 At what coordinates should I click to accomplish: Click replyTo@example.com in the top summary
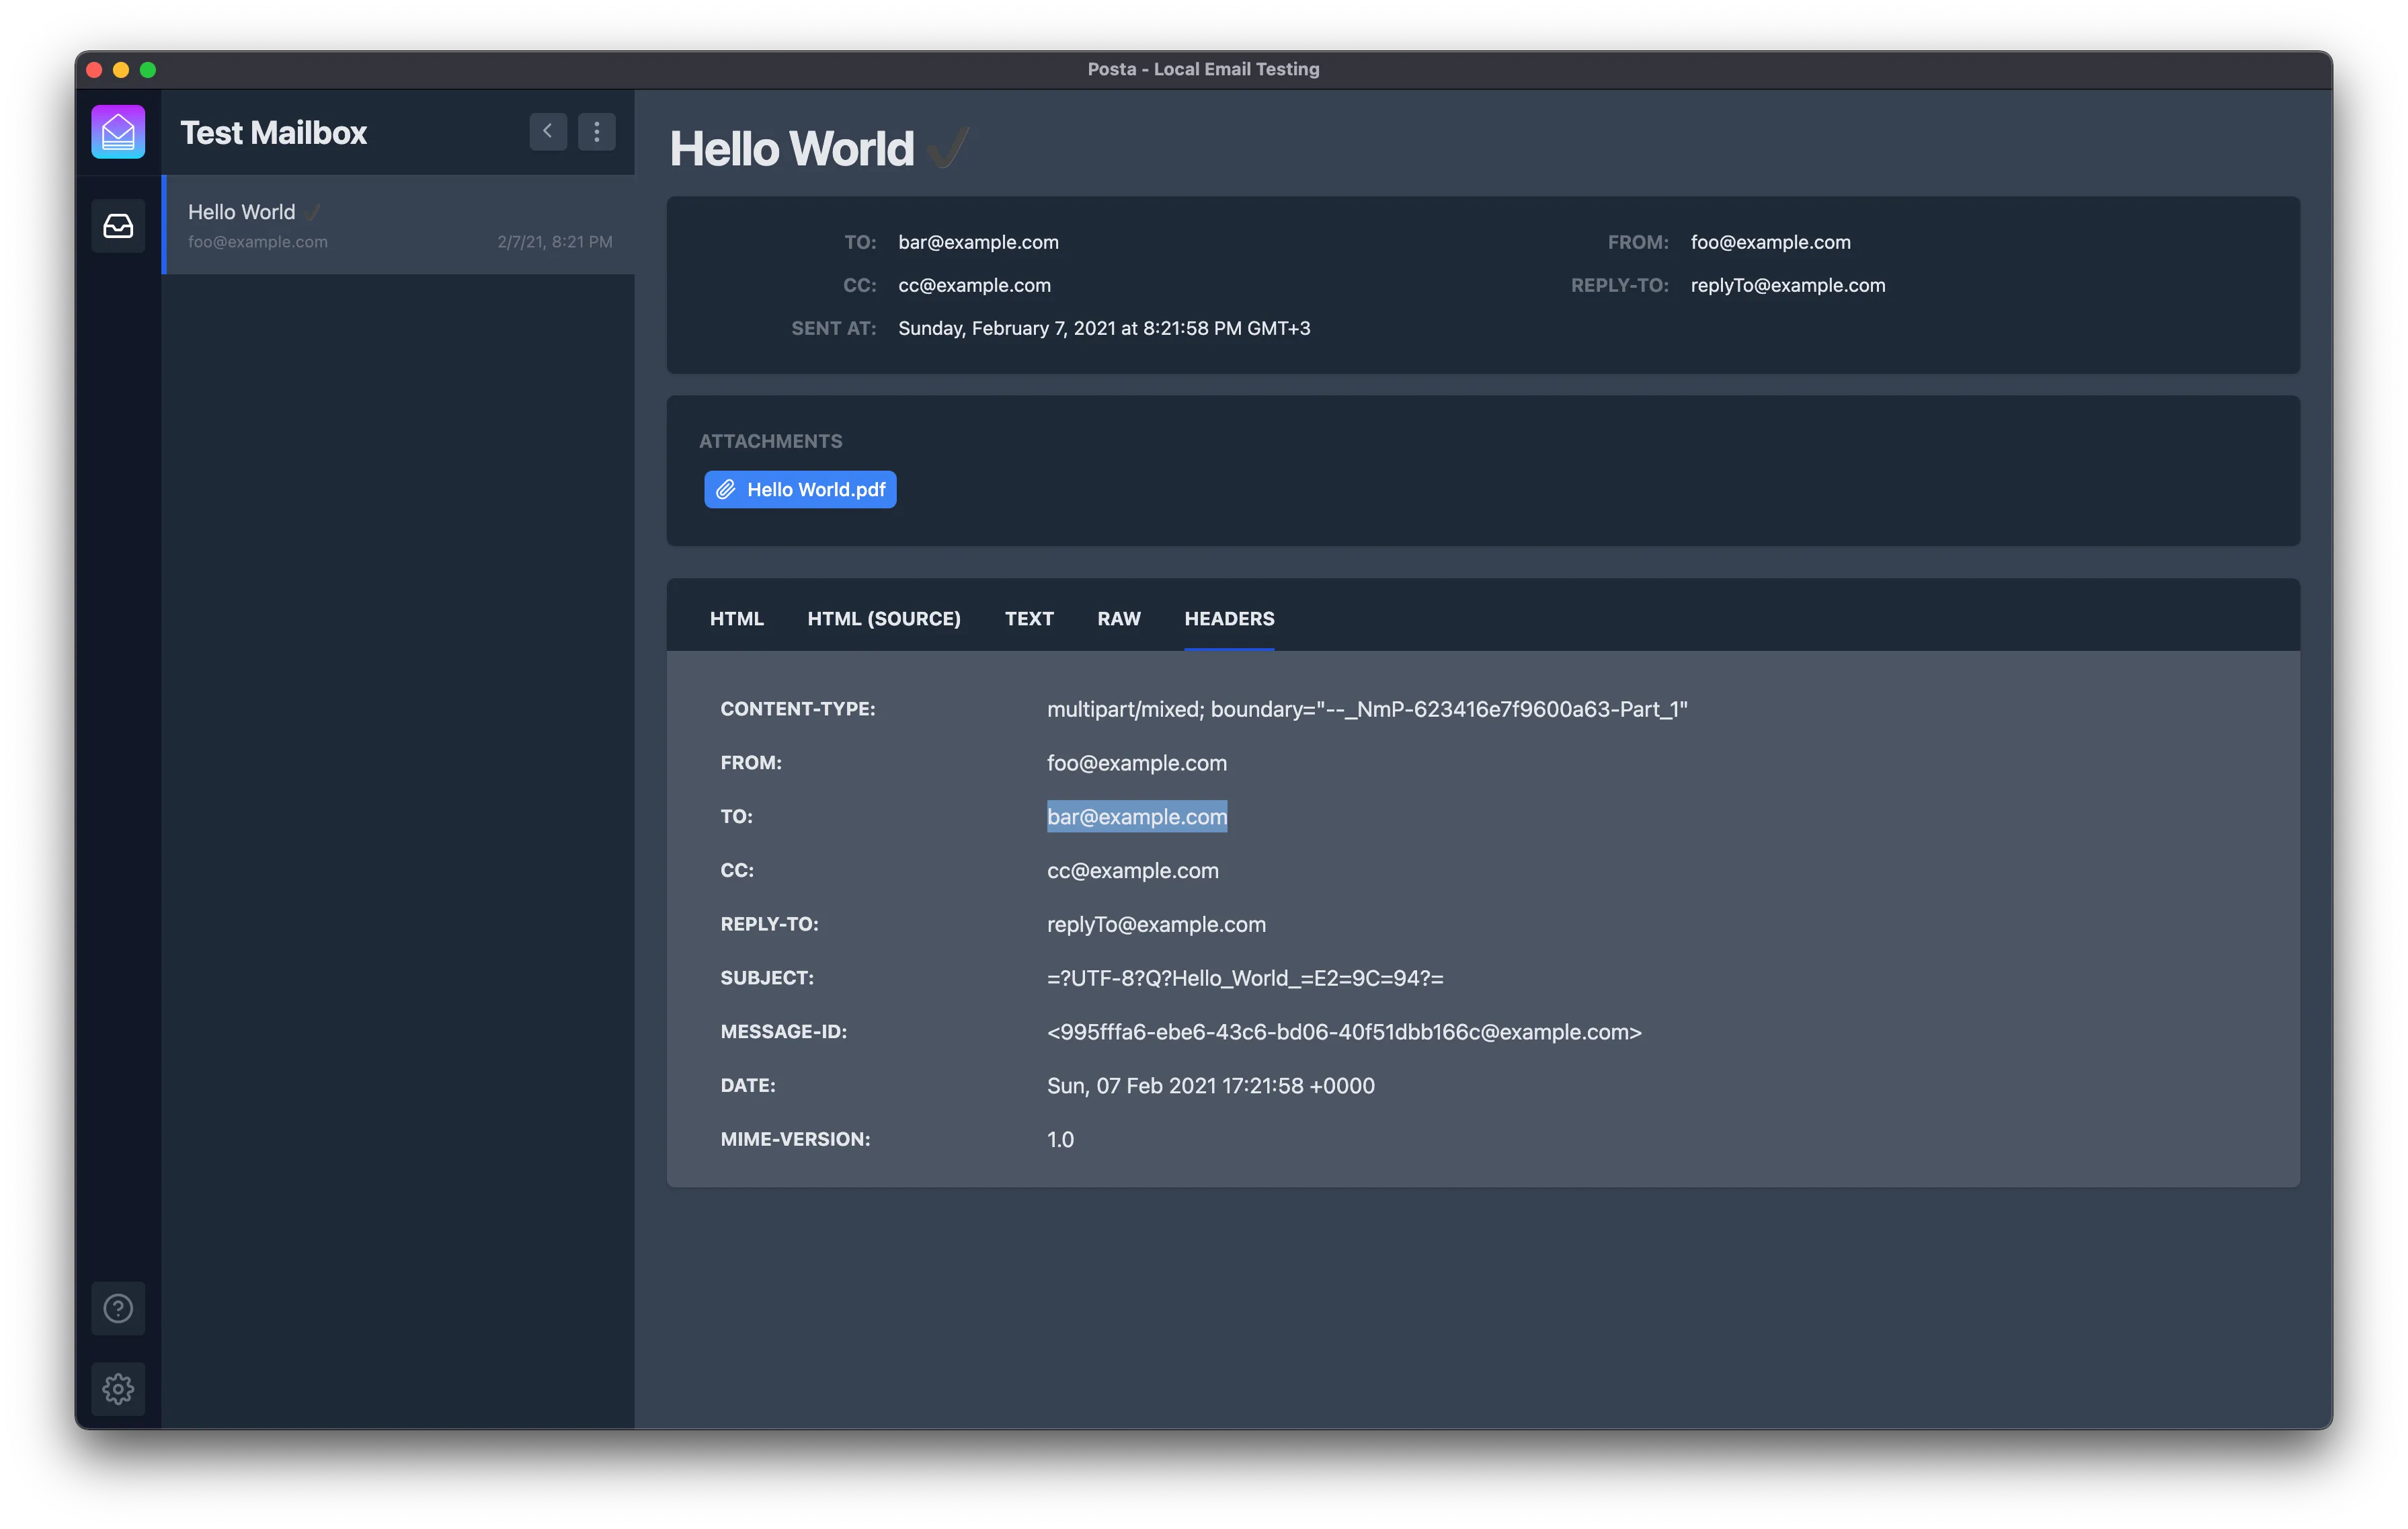[x=1788, y=285]
